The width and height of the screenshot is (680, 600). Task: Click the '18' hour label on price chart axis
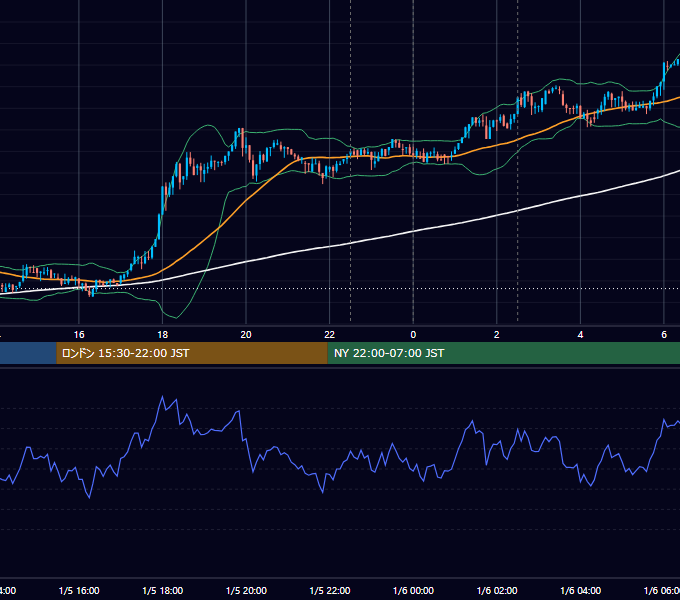(x=162, y=335)
